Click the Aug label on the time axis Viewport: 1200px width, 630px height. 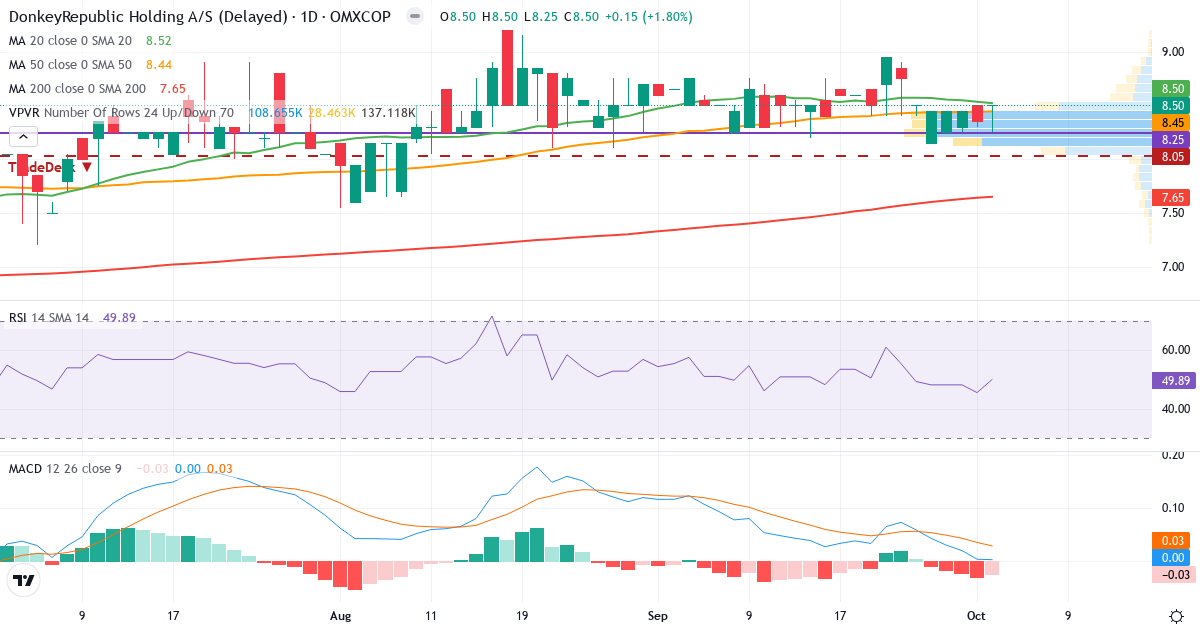coord(342,615)
